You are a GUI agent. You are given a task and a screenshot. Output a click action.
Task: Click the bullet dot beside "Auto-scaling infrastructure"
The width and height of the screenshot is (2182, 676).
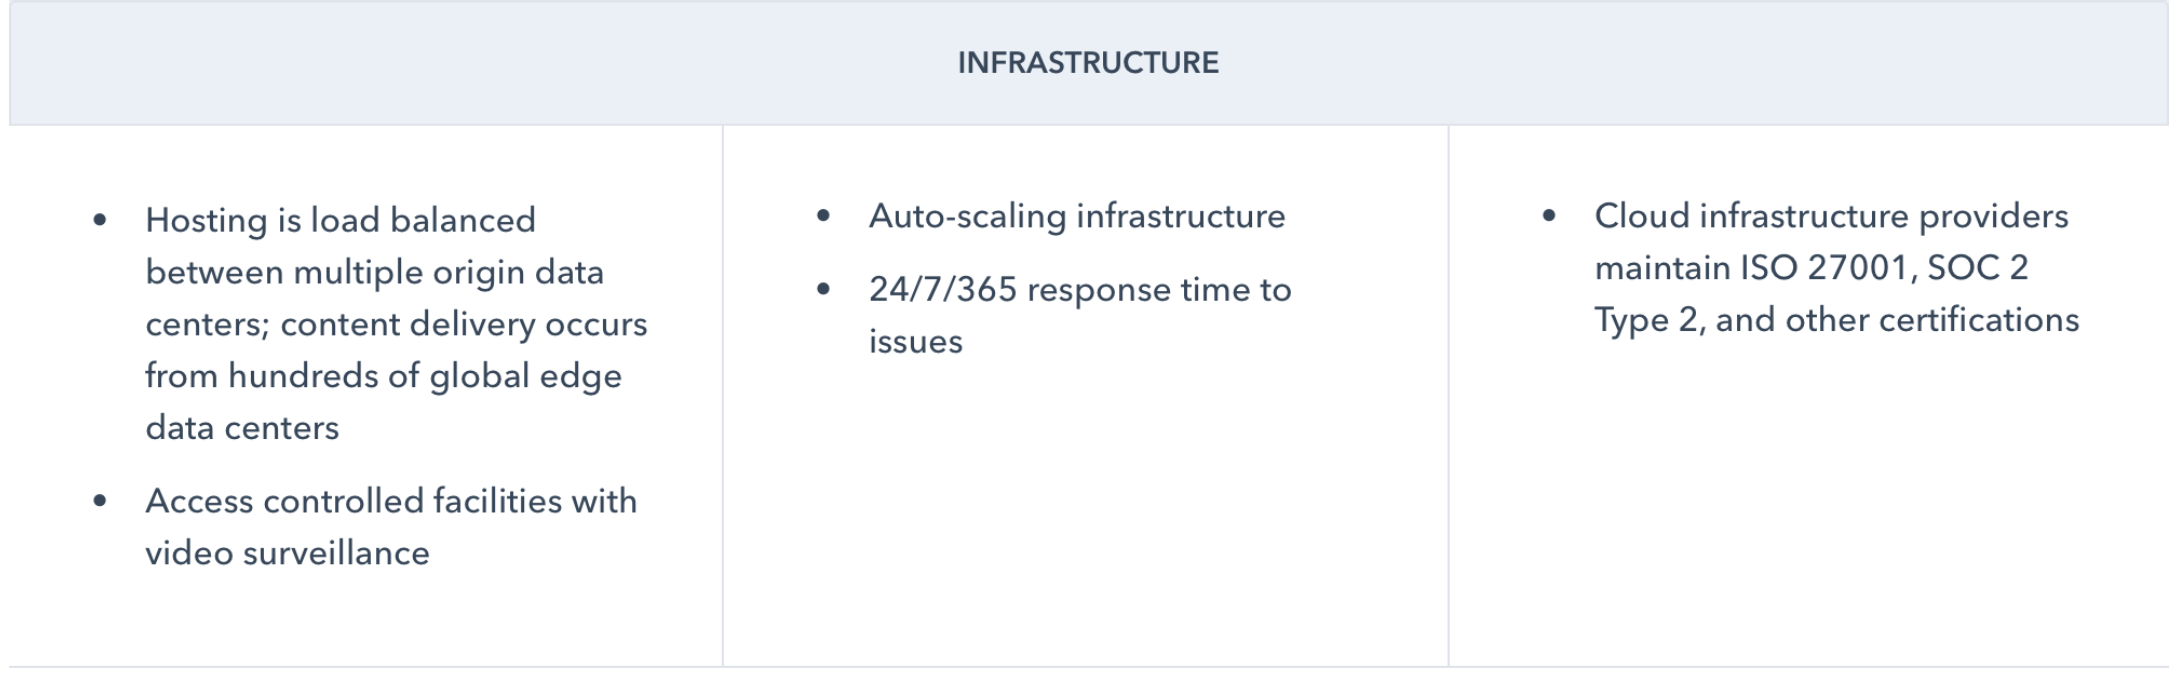pos(823,216)
